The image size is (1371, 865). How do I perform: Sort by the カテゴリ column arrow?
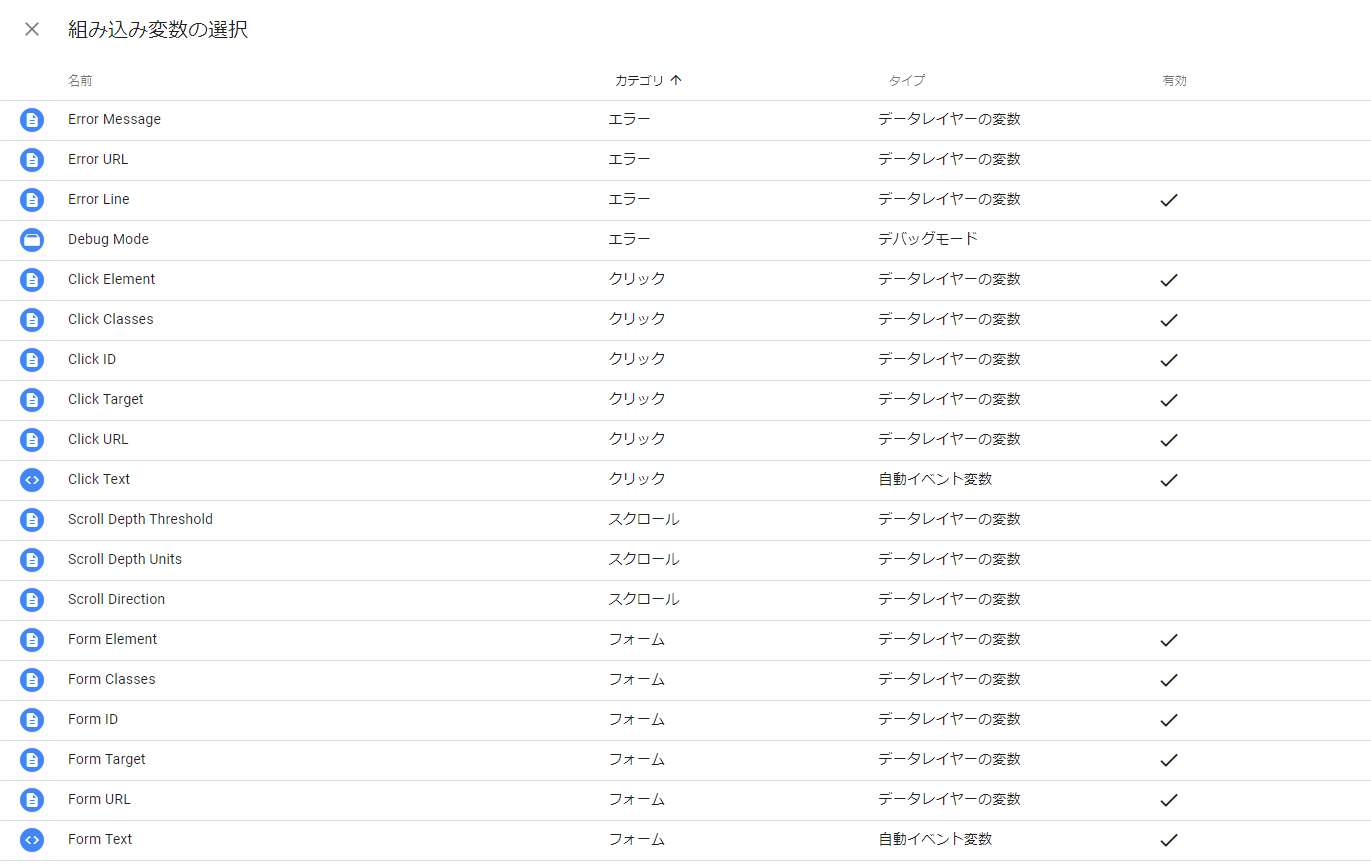(676, 81)
